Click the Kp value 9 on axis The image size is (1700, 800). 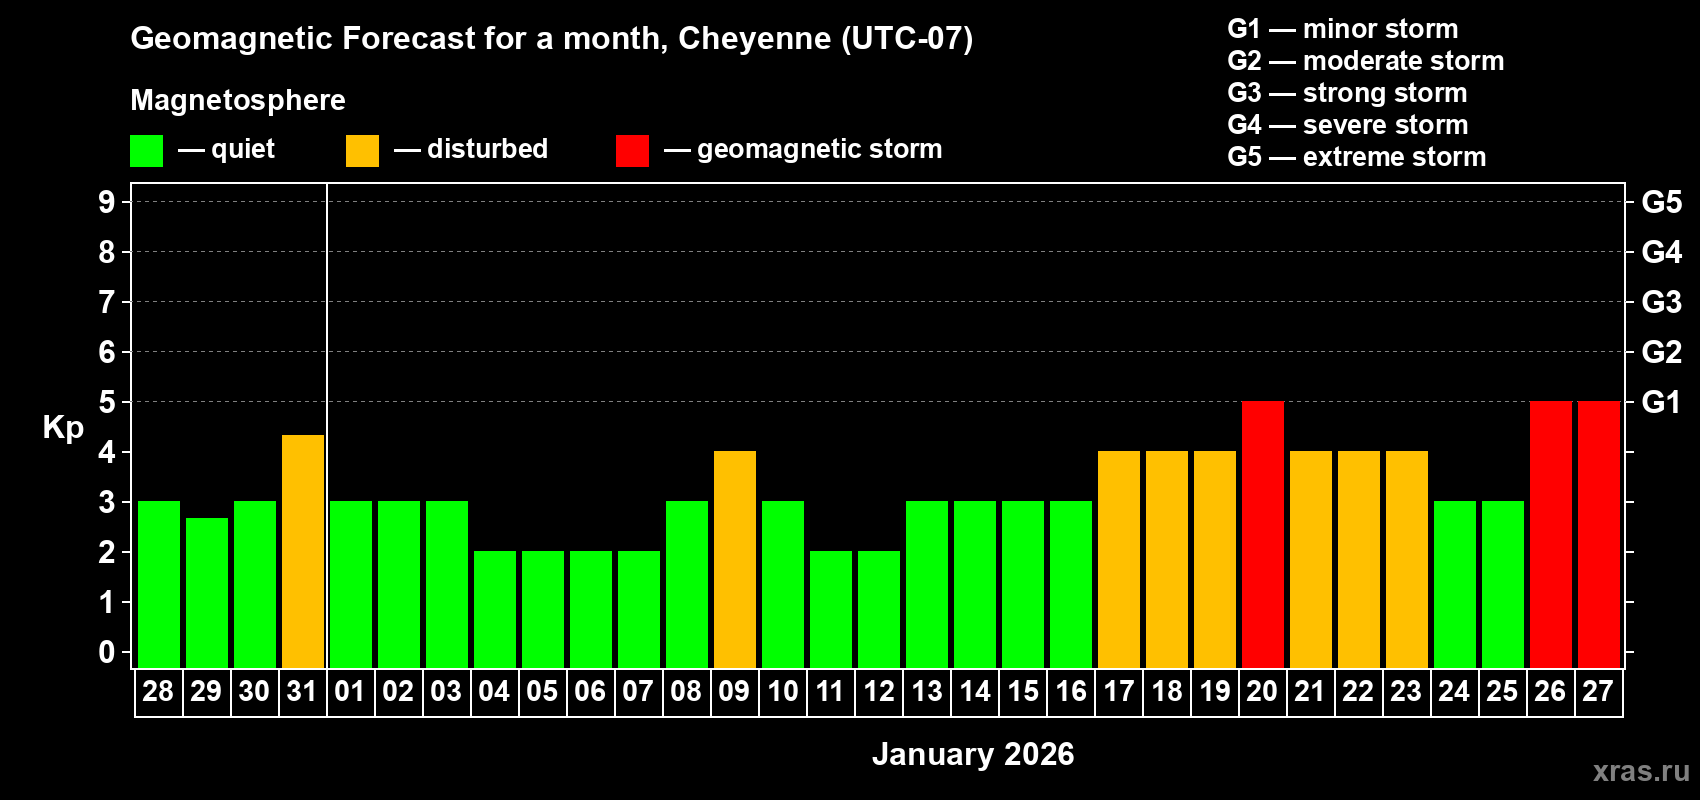(107, 202)
